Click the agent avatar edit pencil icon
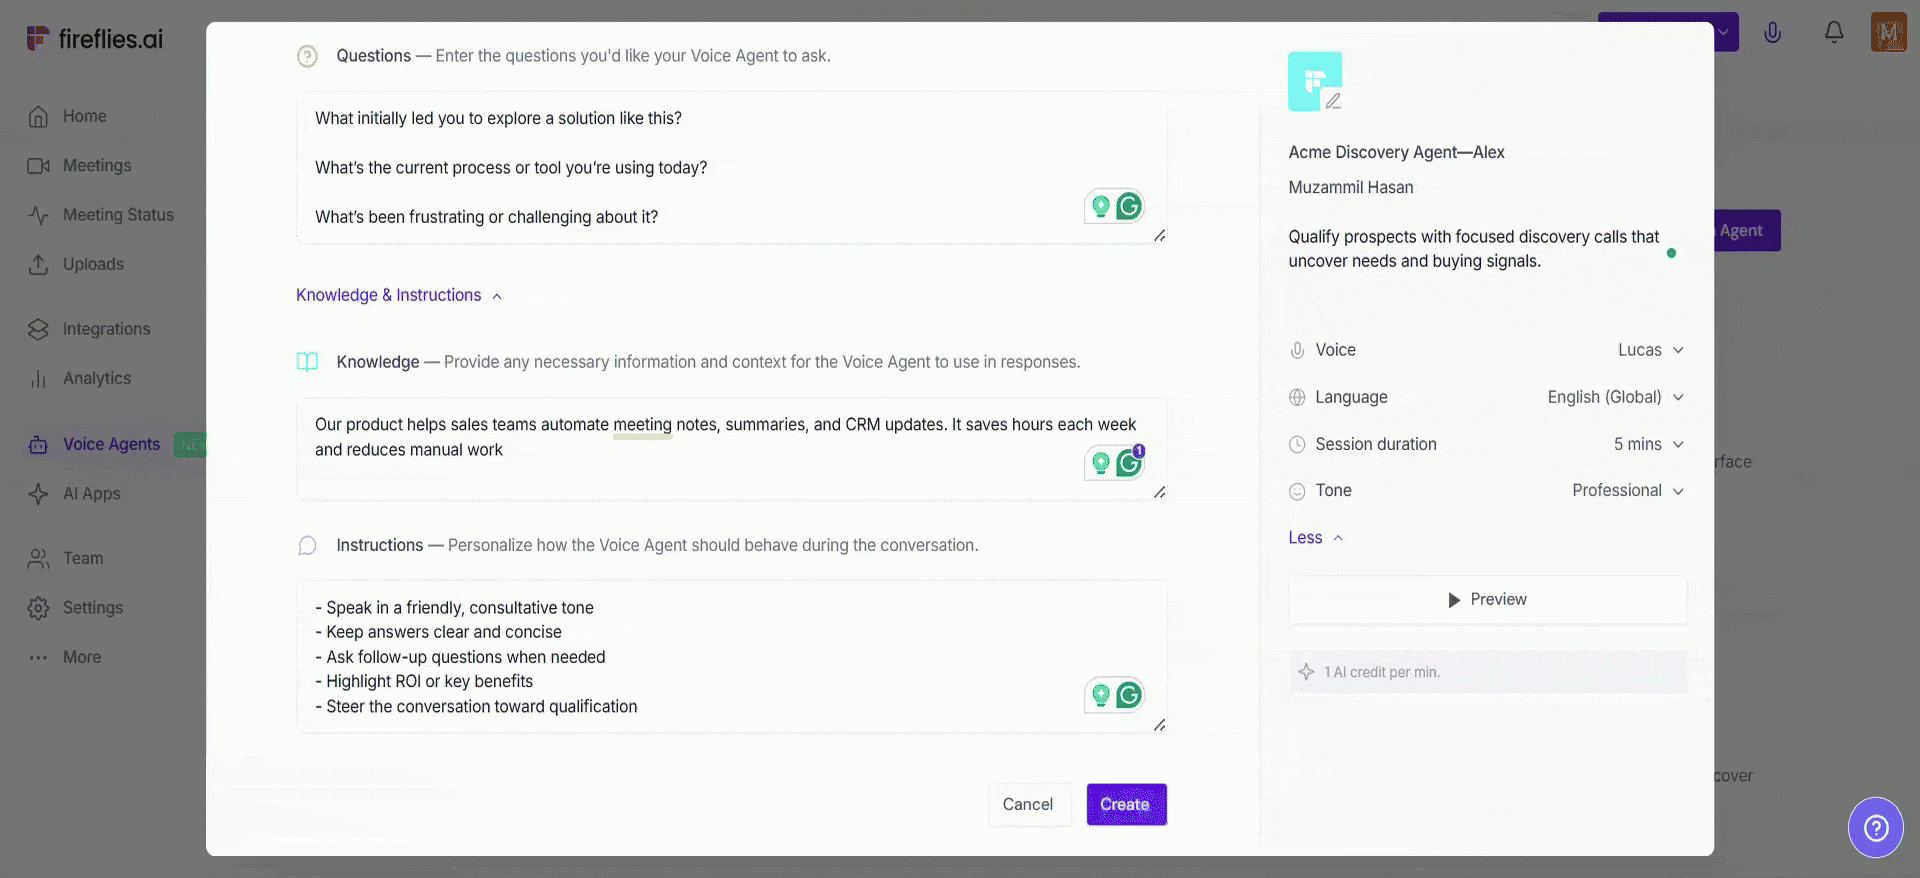Image resolution: width=1920 pixels, height=878 pixels. [1333, 101]
